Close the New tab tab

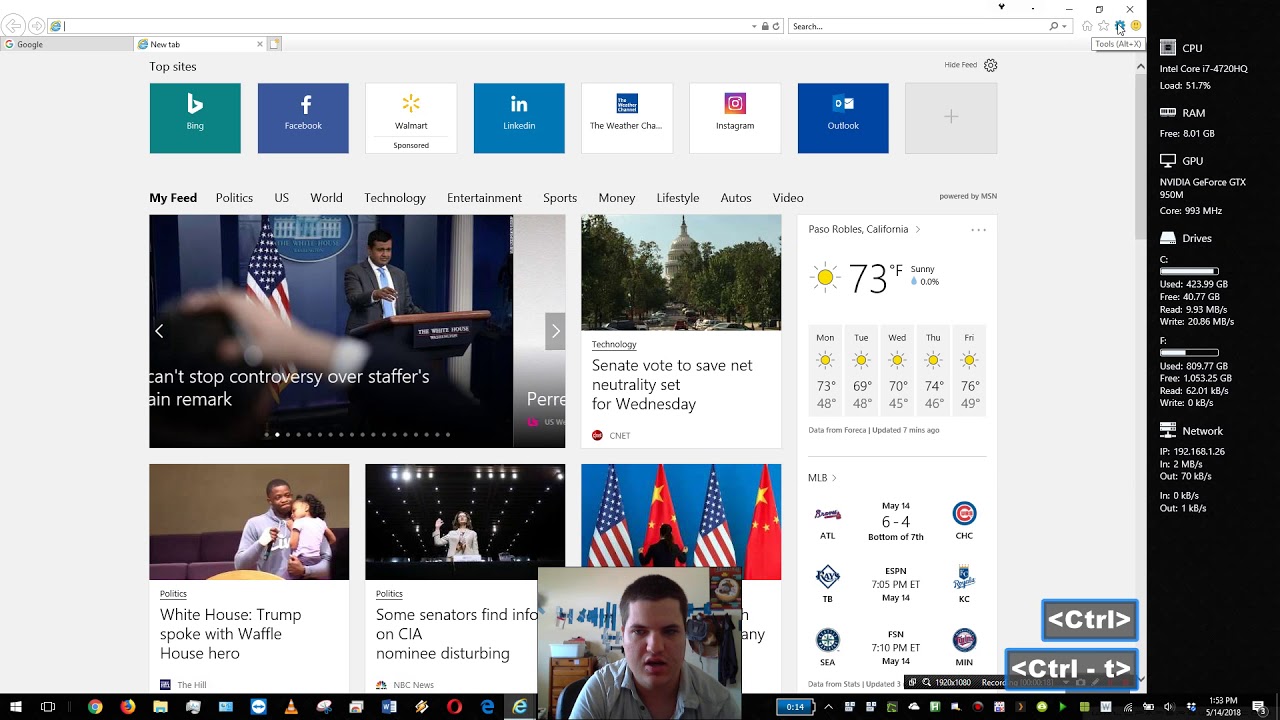pyautogui.click(x=260, y=44)
